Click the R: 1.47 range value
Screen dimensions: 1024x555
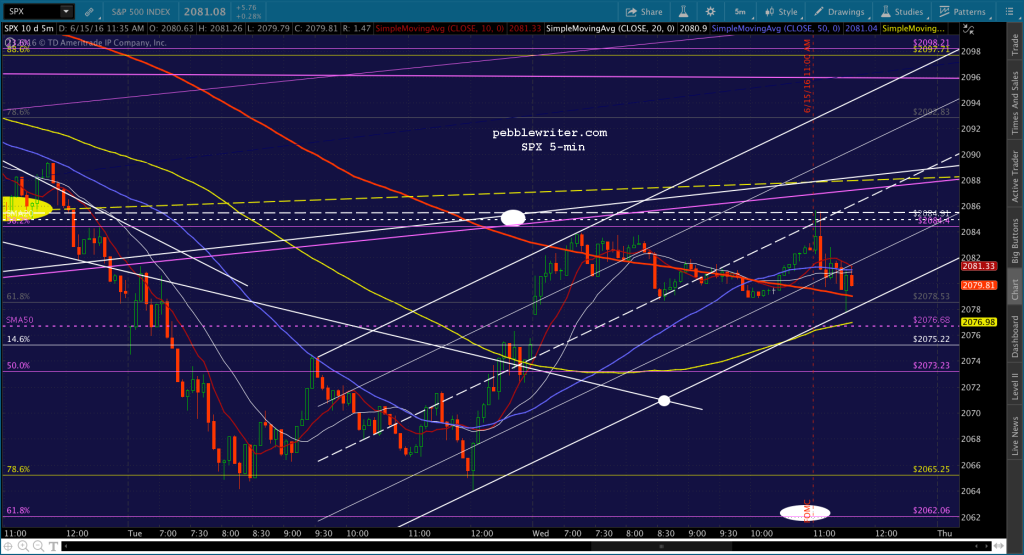coord(357,29)
